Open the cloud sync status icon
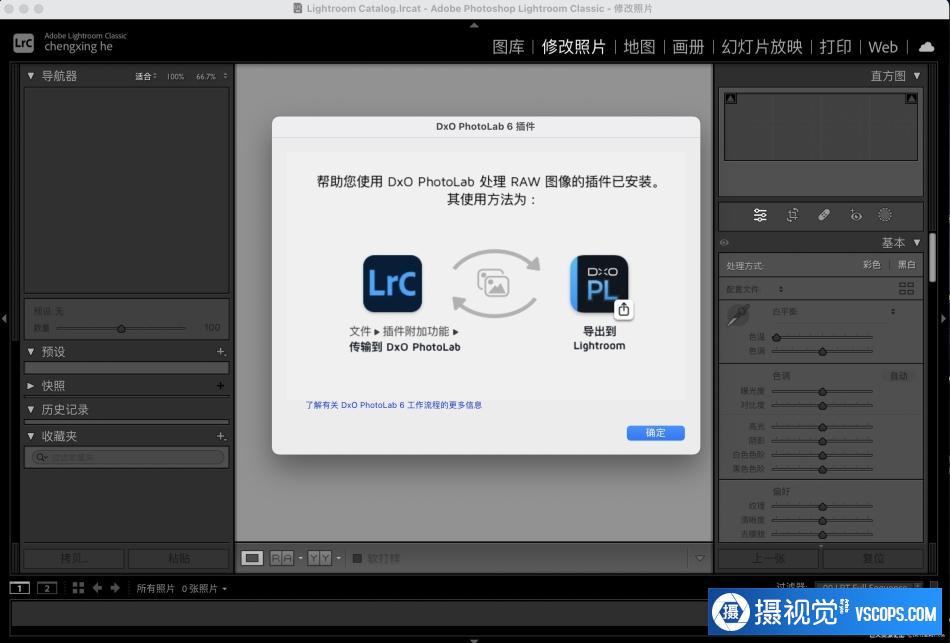The width and height of the screenshot is (950, 643). click(926, 47)
